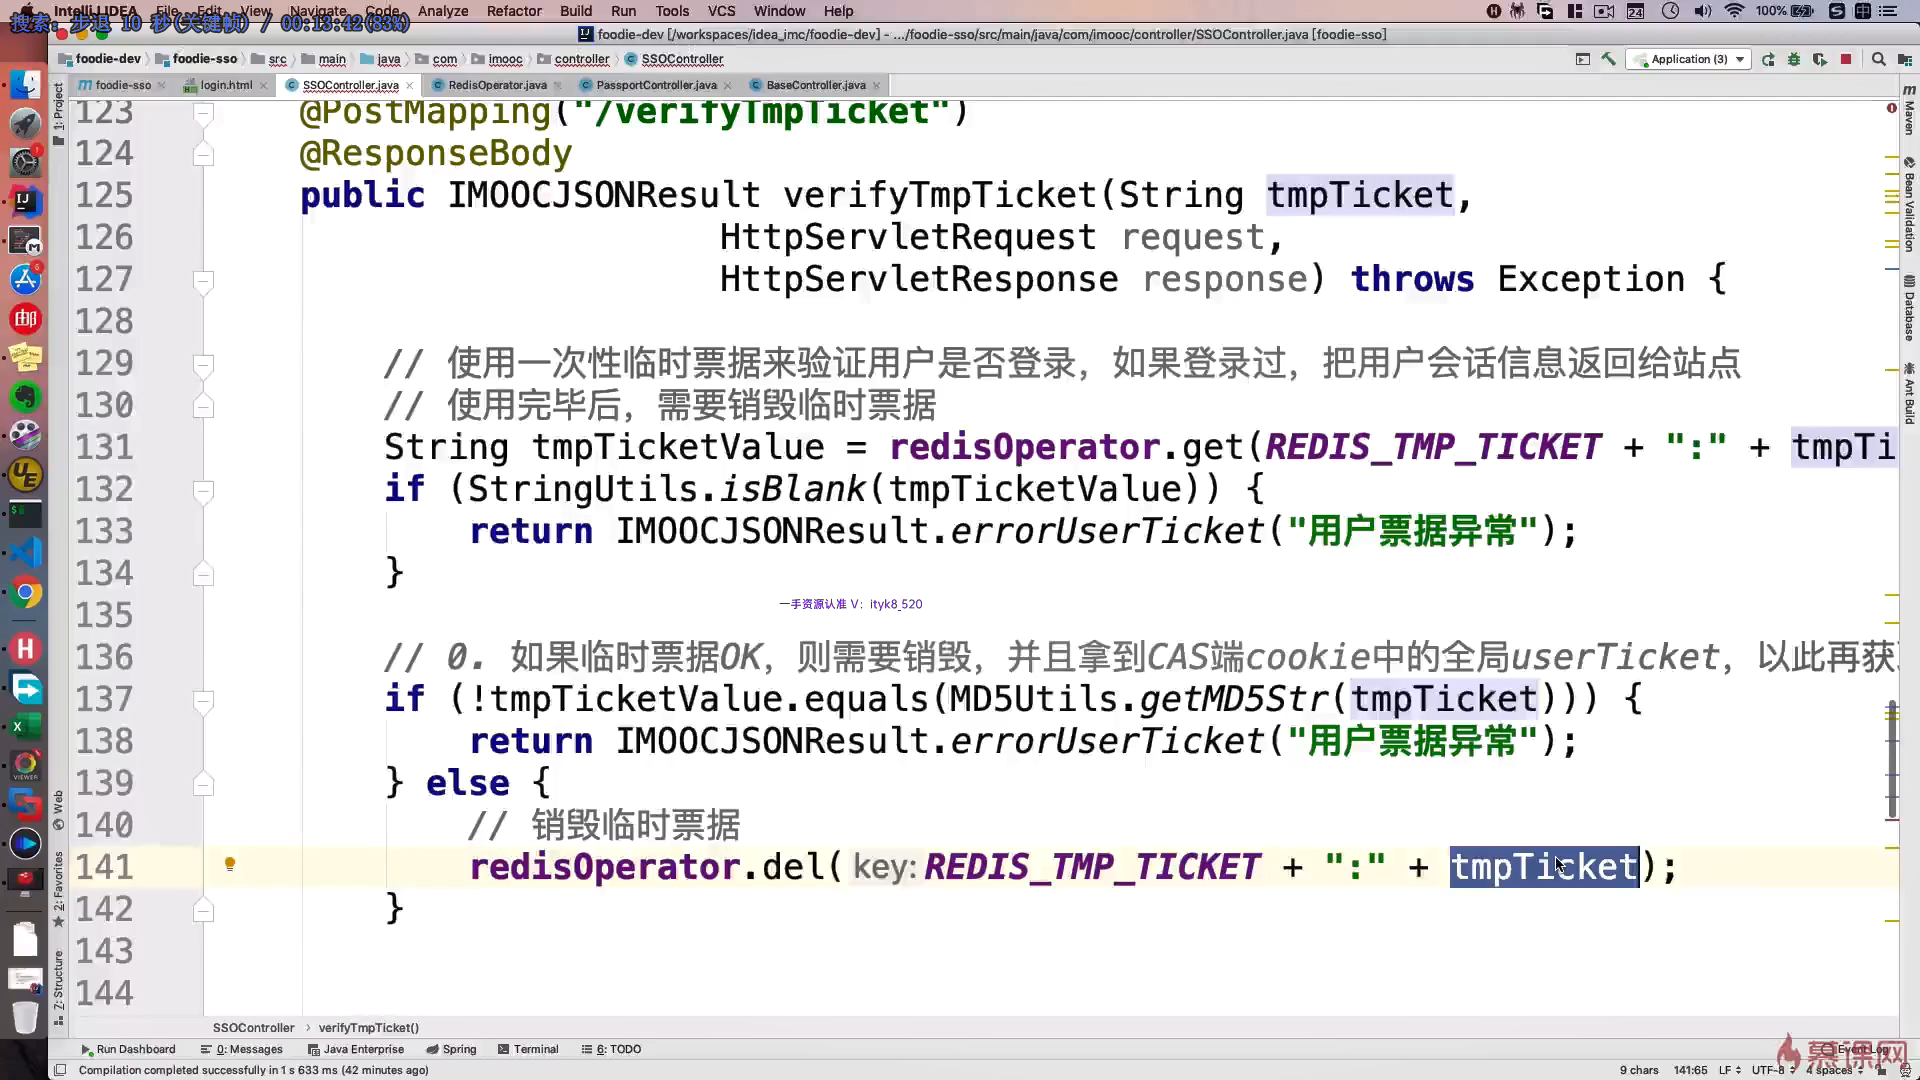Run the application with coverage
Viewport: 1920px width, 1080px height.
[1819, 60]
